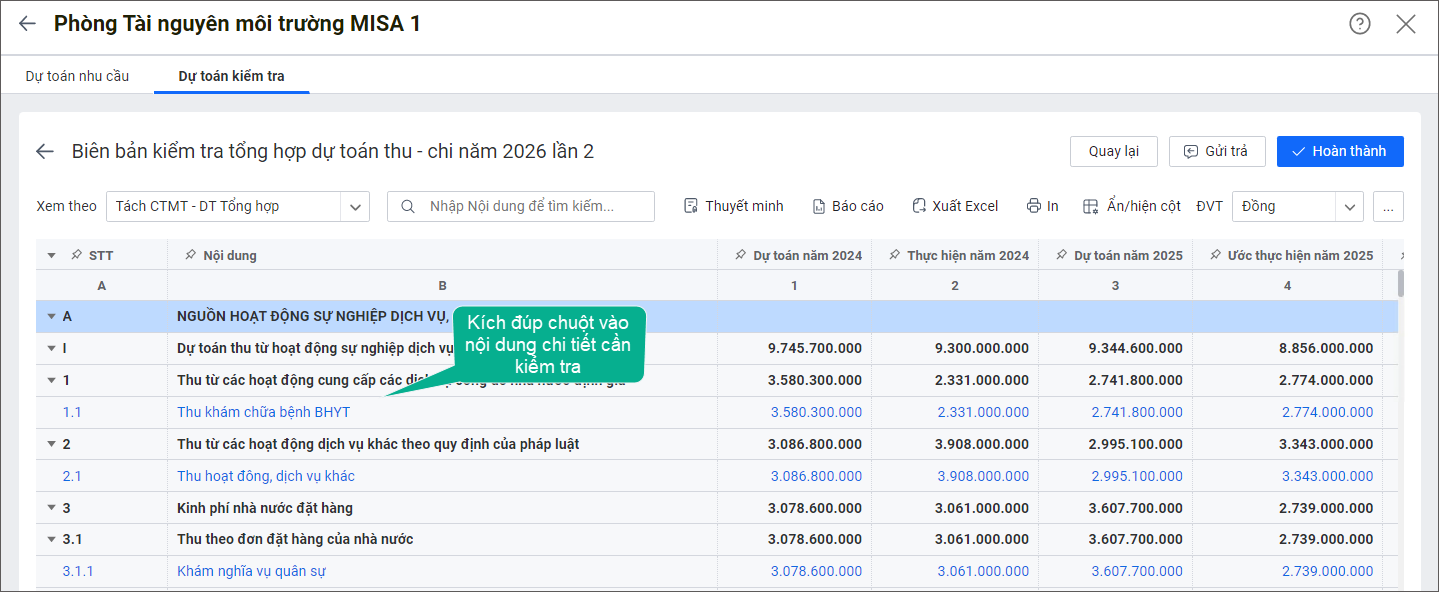Open Thuyết minh notes
This screenshot has height=592, width=1439.
point(733,206)
